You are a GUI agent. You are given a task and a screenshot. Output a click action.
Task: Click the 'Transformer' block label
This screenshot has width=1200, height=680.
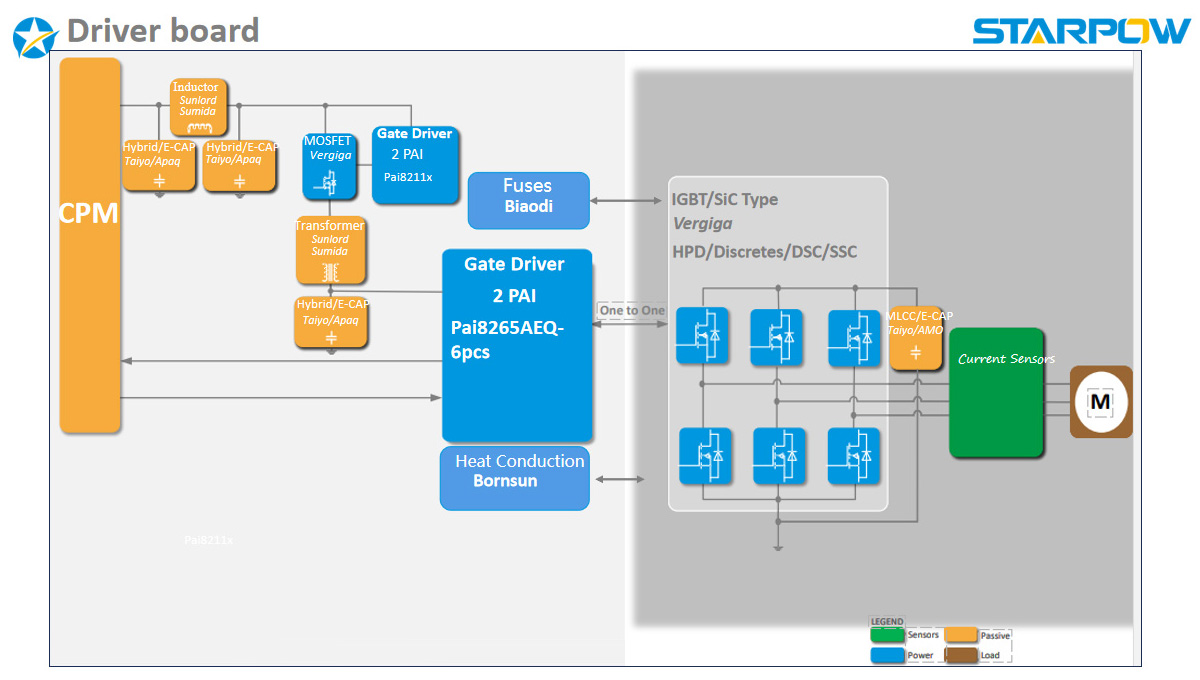click(330, 226)
